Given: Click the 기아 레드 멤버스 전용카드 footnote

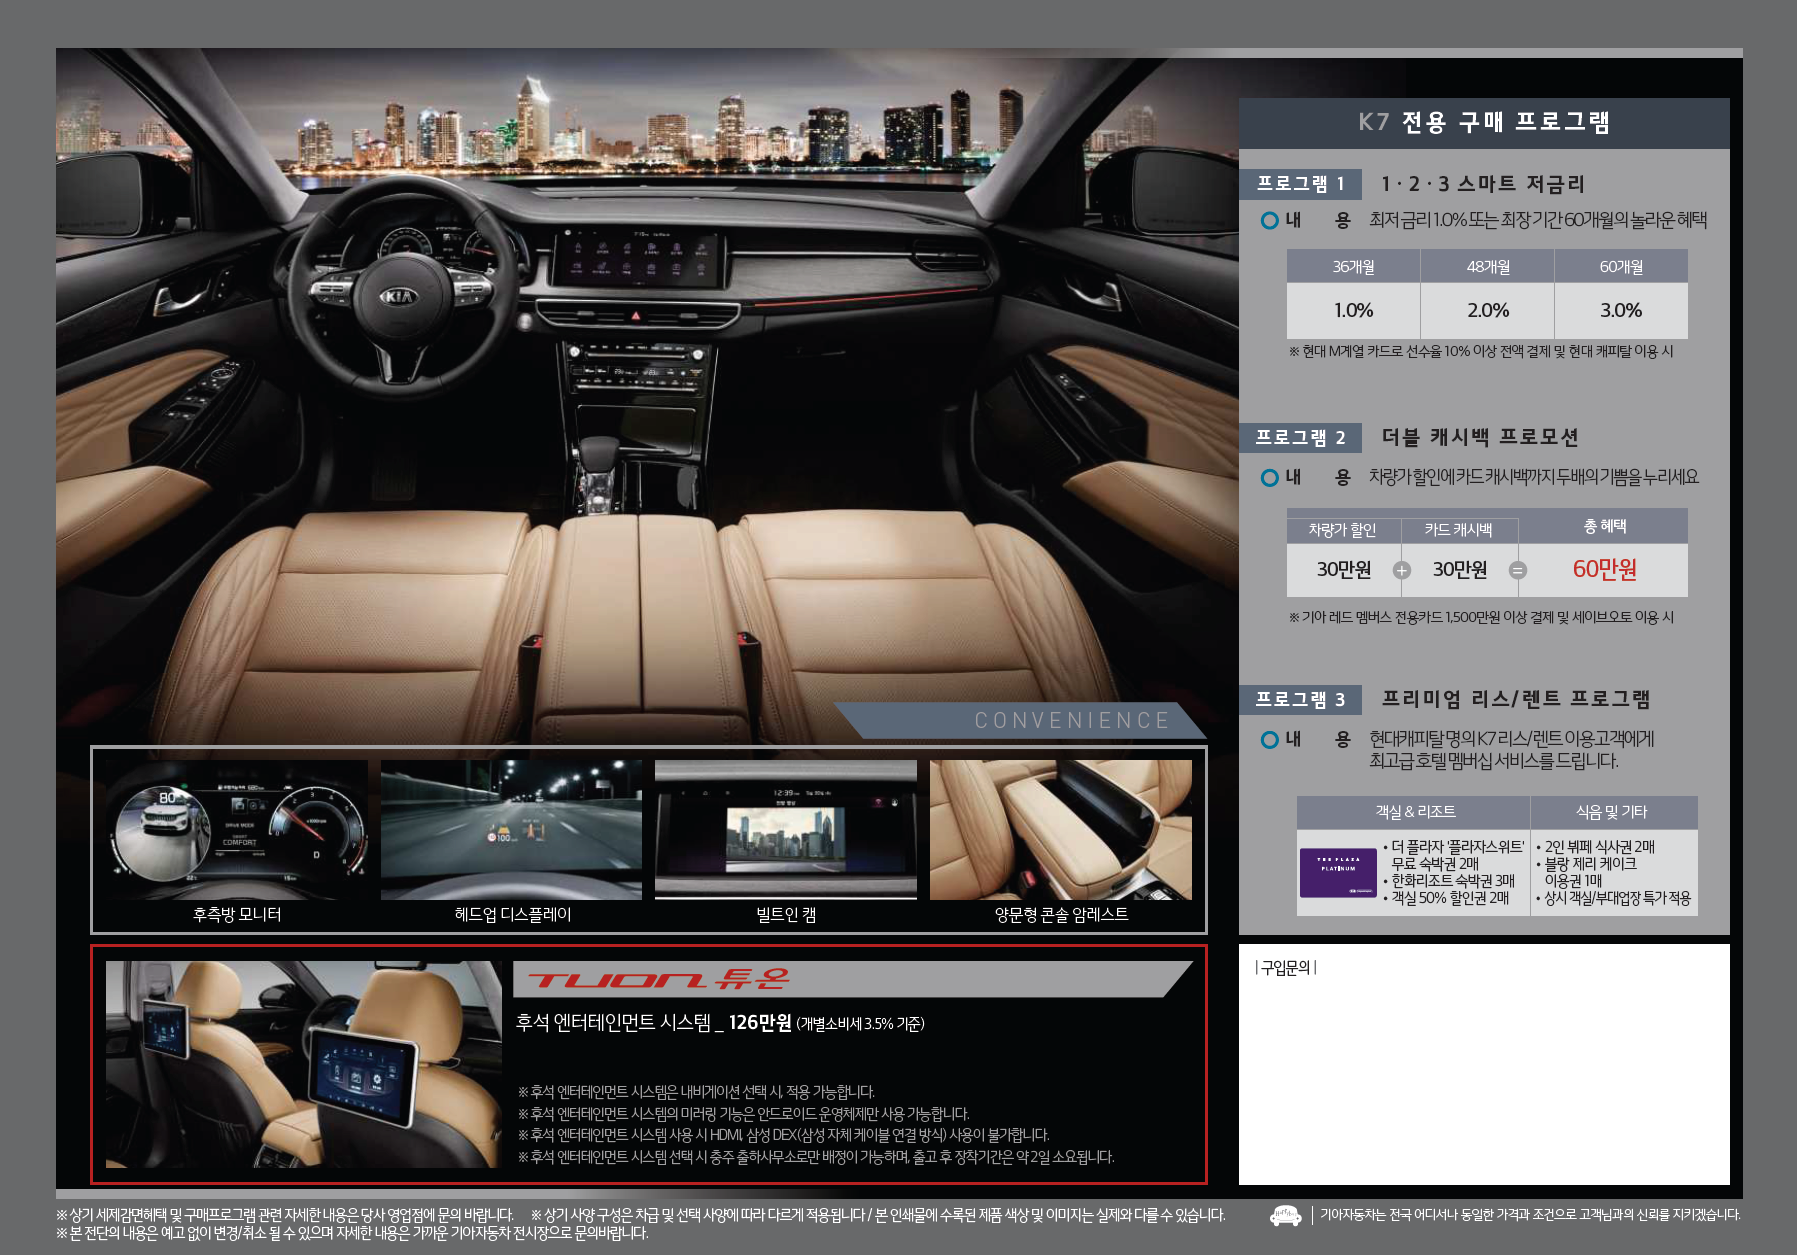Looking at the screenshot, I should coord(1481,617).
